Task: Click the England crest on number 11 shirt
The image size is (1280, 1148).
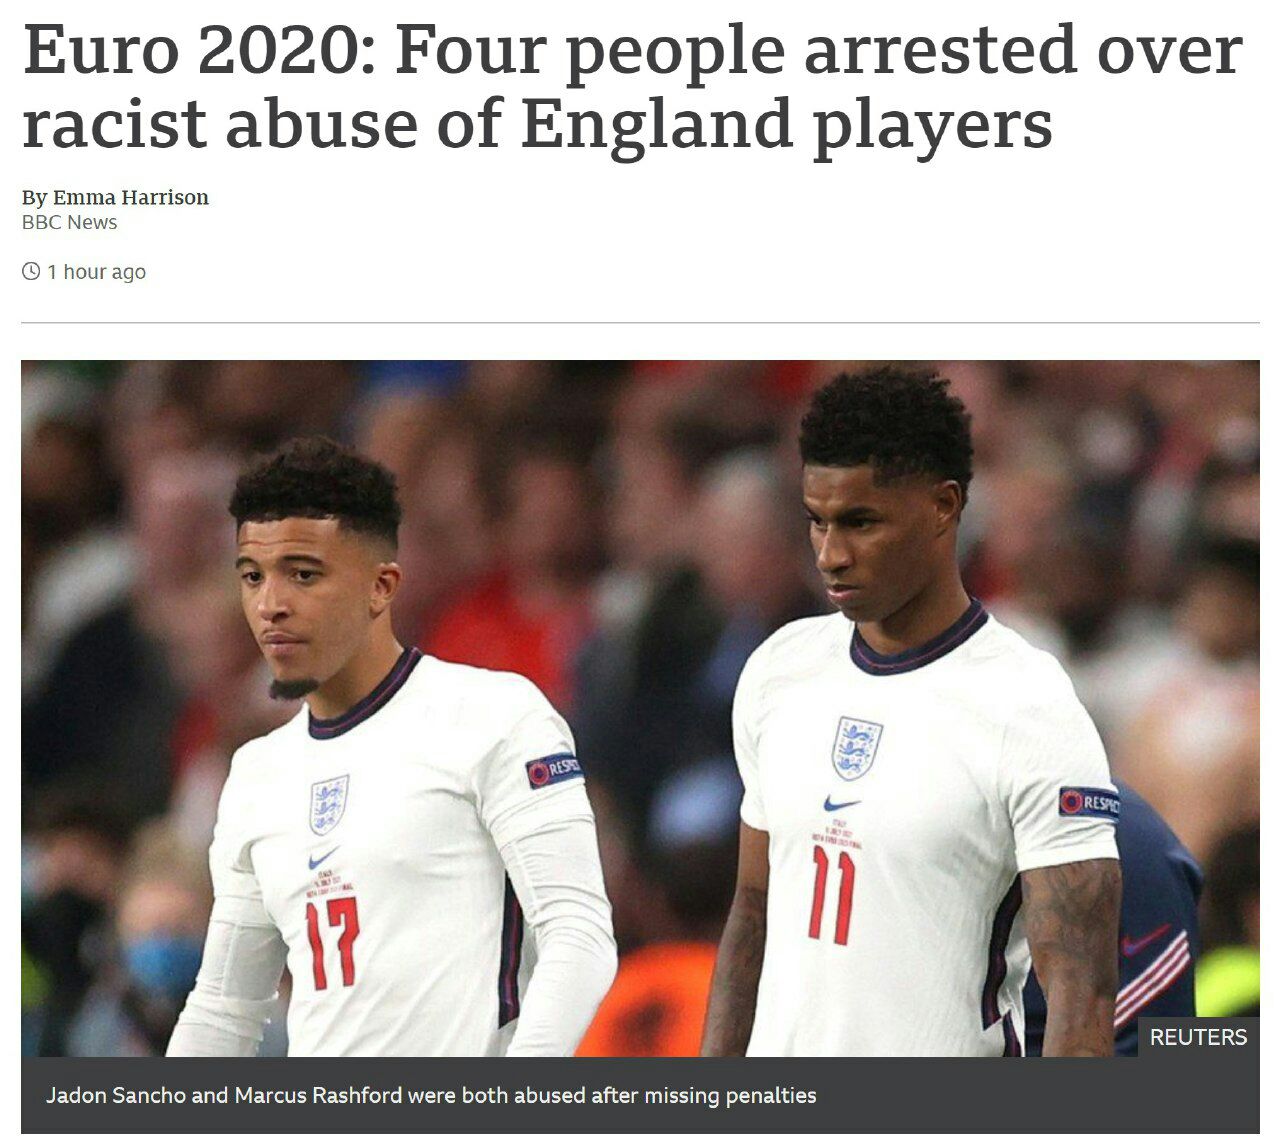Action: coord(857,747)
